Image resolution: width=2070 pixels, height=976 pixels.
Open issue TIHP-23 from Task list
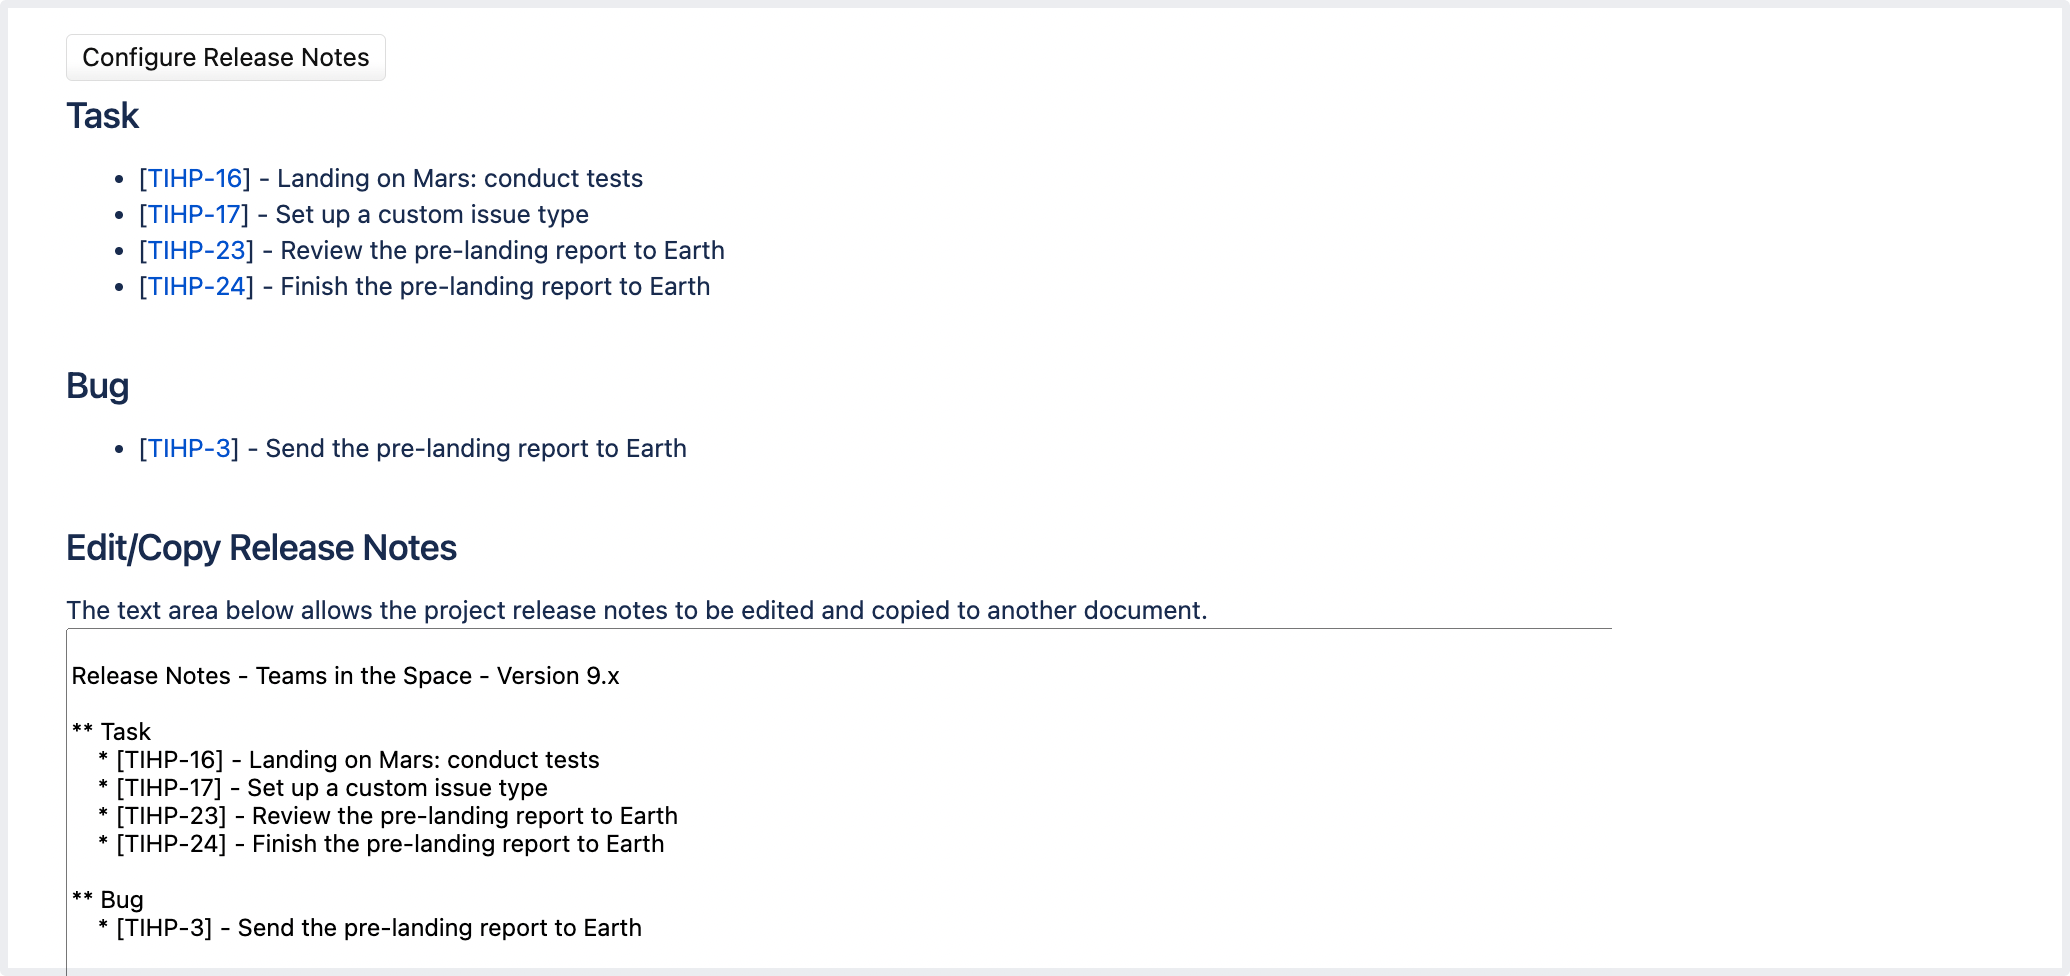[195, 250]
